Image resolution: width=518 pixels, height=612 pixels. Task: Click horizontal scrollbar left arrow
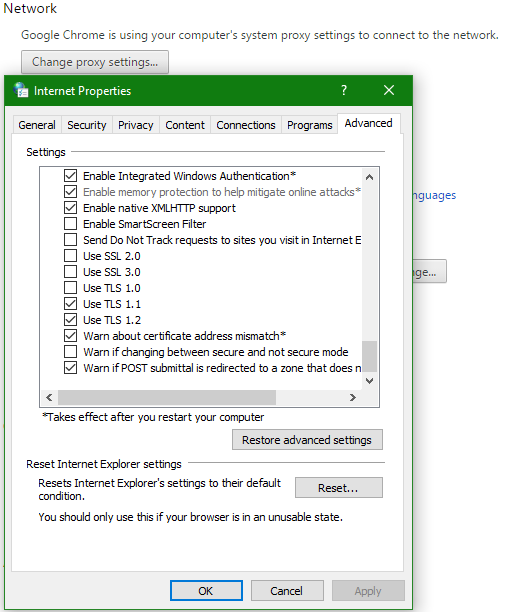(49, 397)
